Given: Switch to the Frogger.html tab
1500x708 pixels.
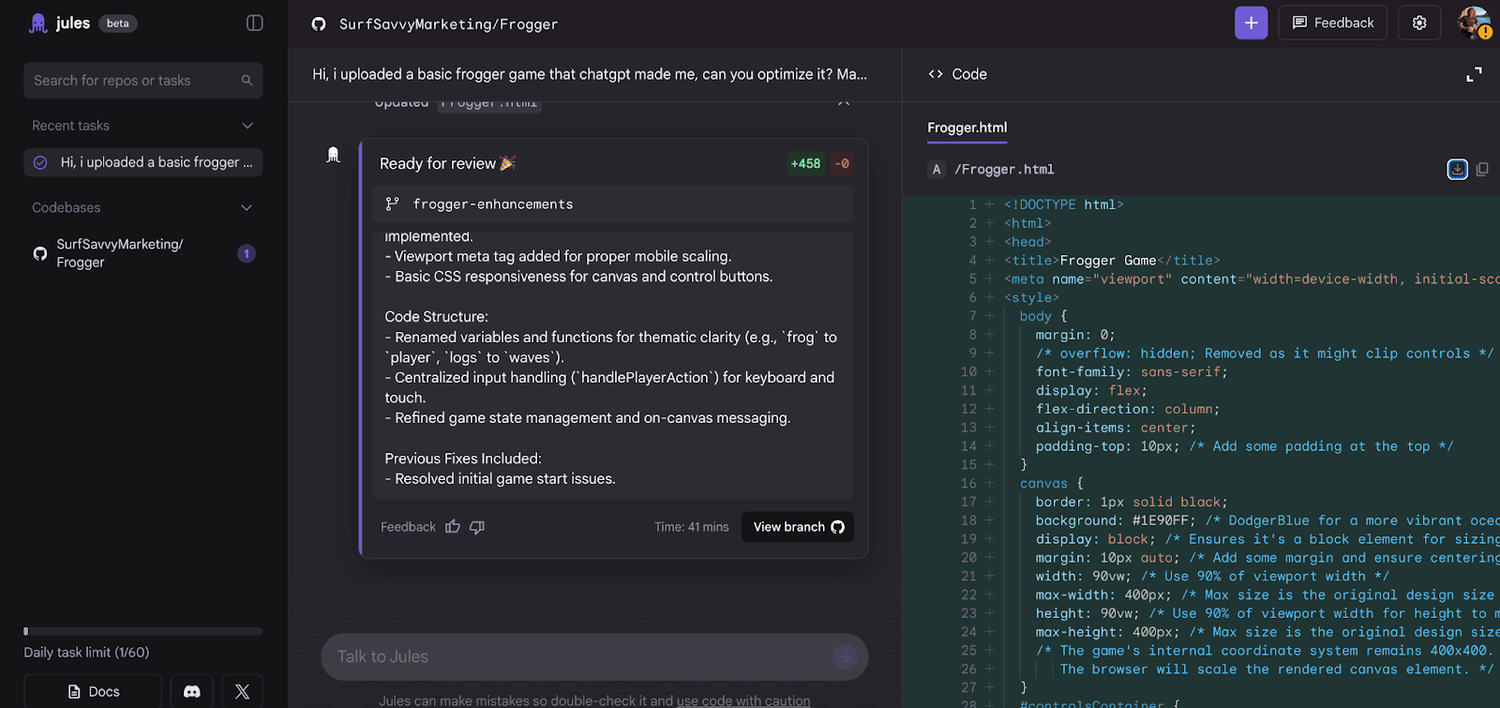Looking at the screenshot, I should point(966,128).
